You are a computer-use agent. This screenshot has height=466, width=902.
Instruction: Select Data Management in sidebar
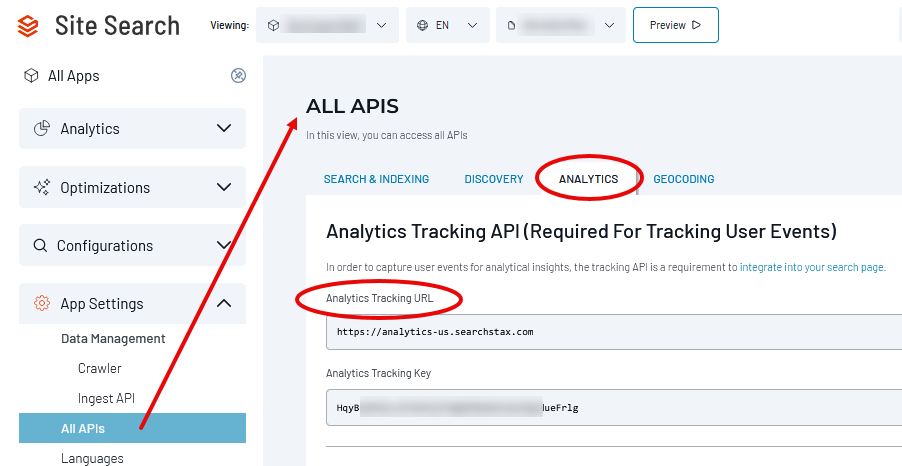113,339
